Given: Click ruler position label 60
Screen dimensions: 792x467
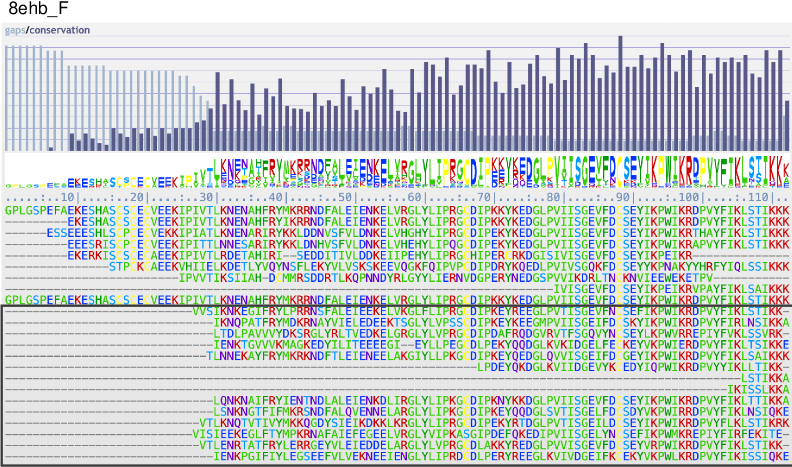Looking at the screenshot, I should (414, 197).
